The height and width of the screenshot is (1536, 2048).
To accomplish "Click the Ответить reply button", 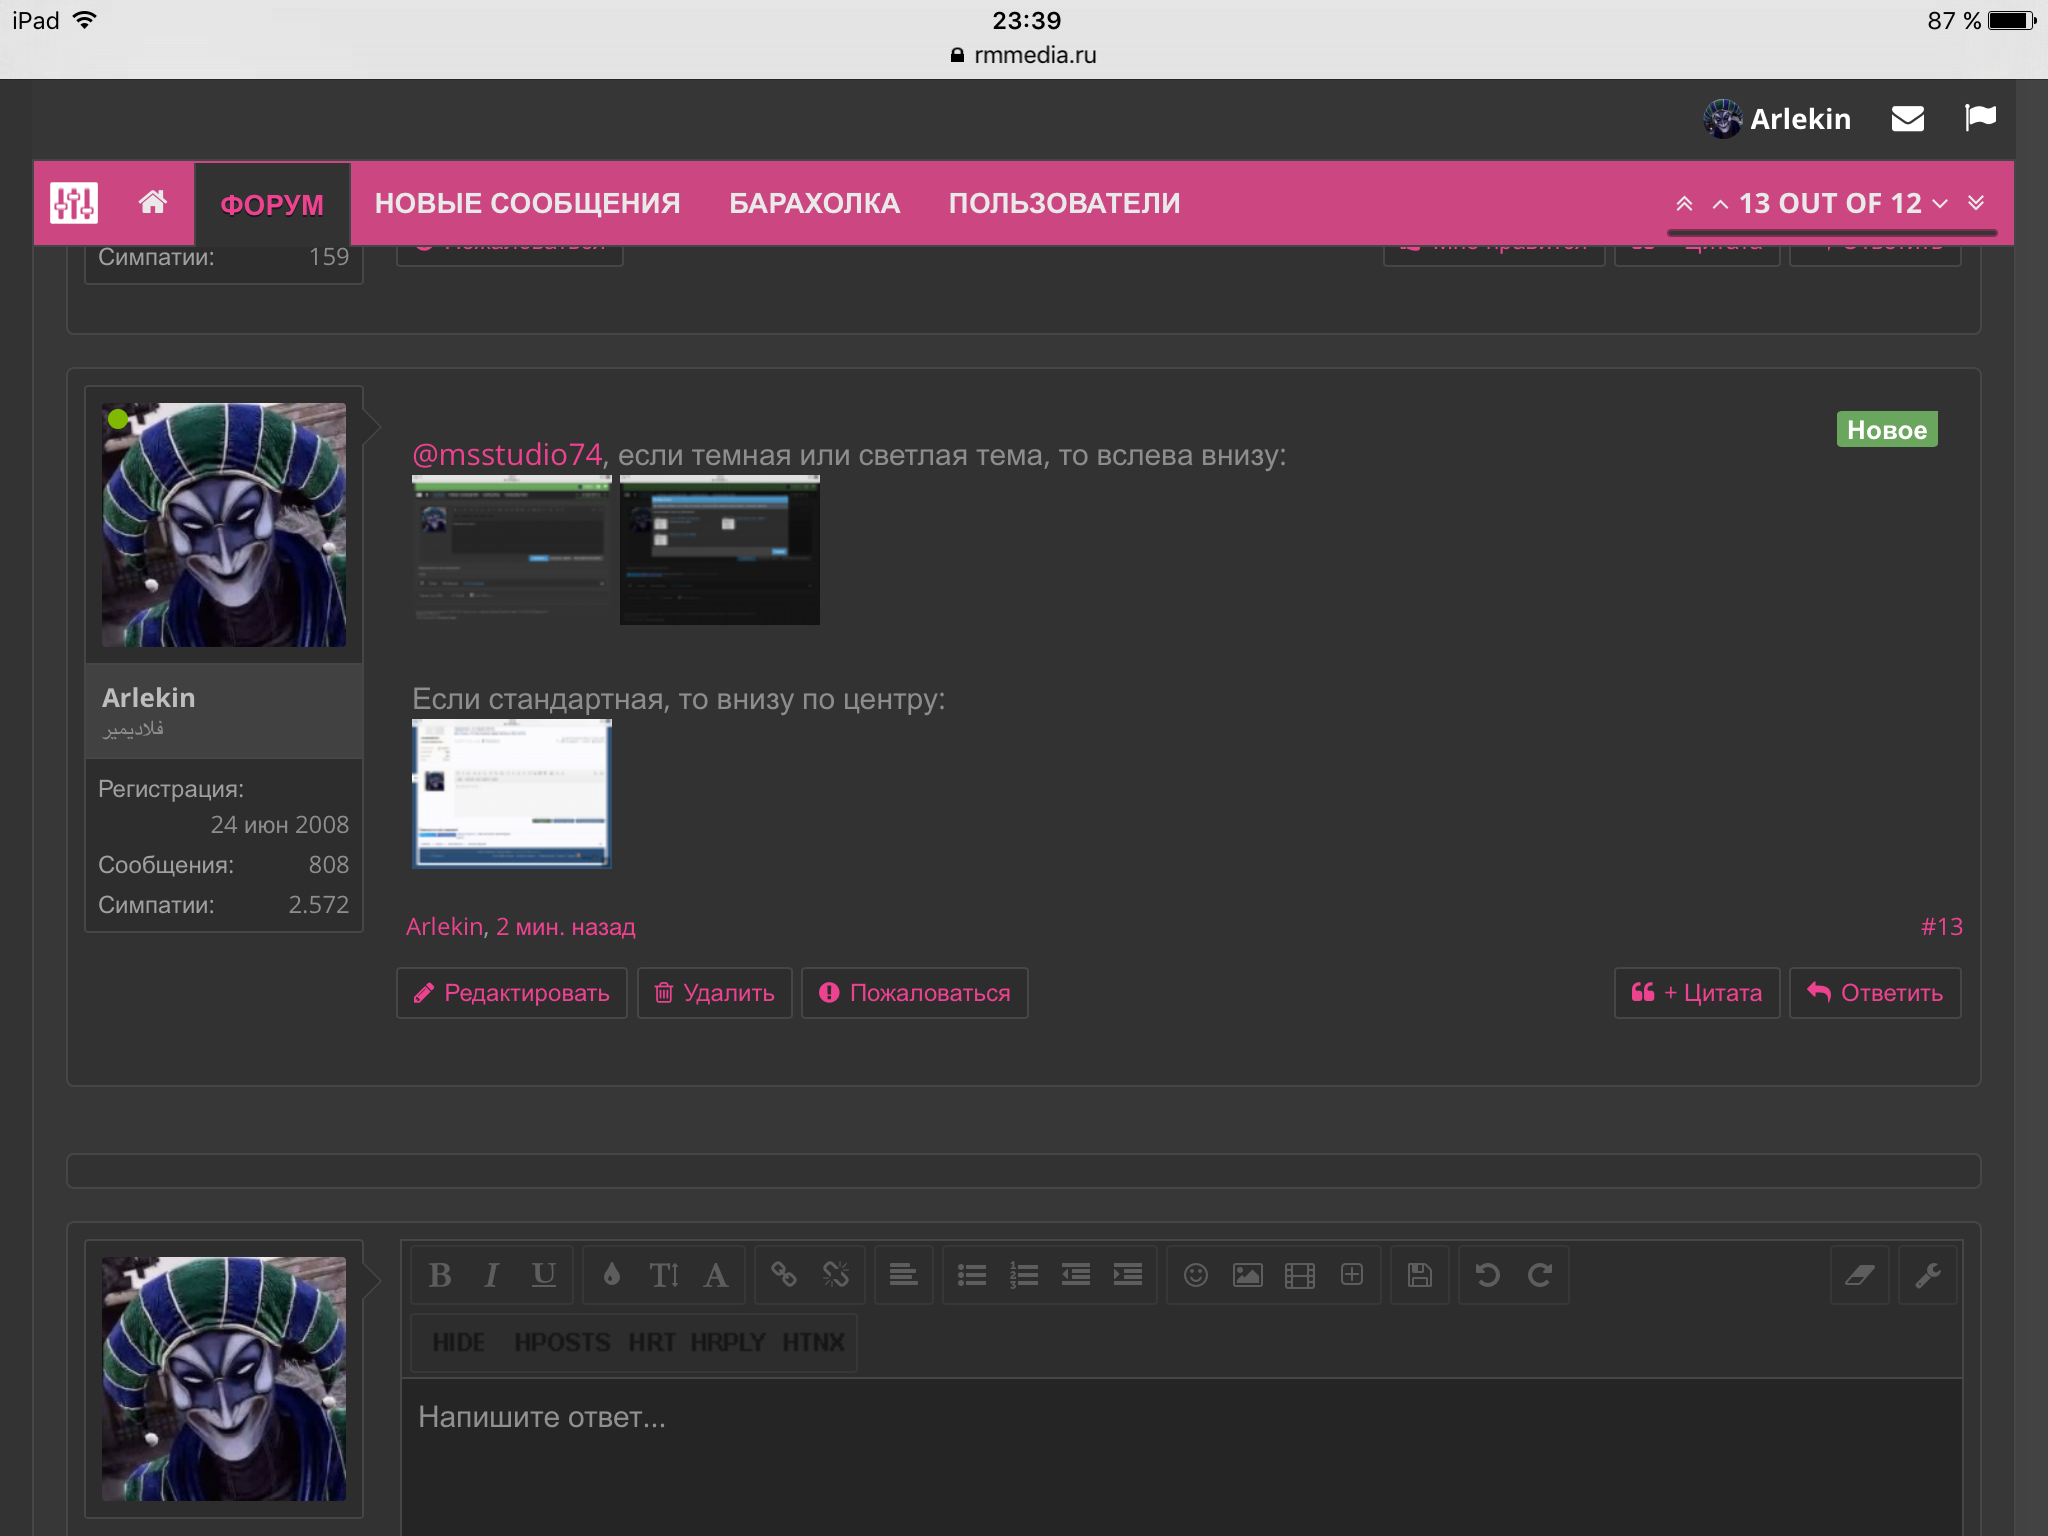I will [1875, 993].
